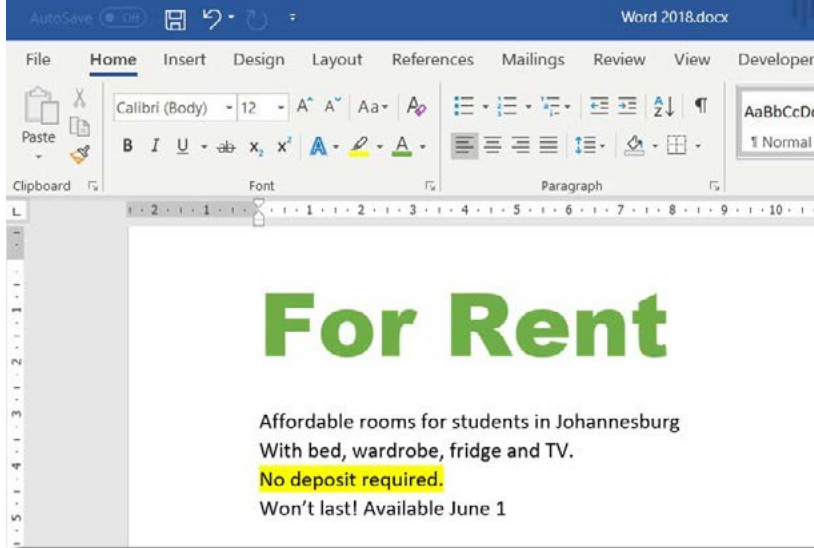
Task: Open the Review tab
Action: (x=619, y=60)
